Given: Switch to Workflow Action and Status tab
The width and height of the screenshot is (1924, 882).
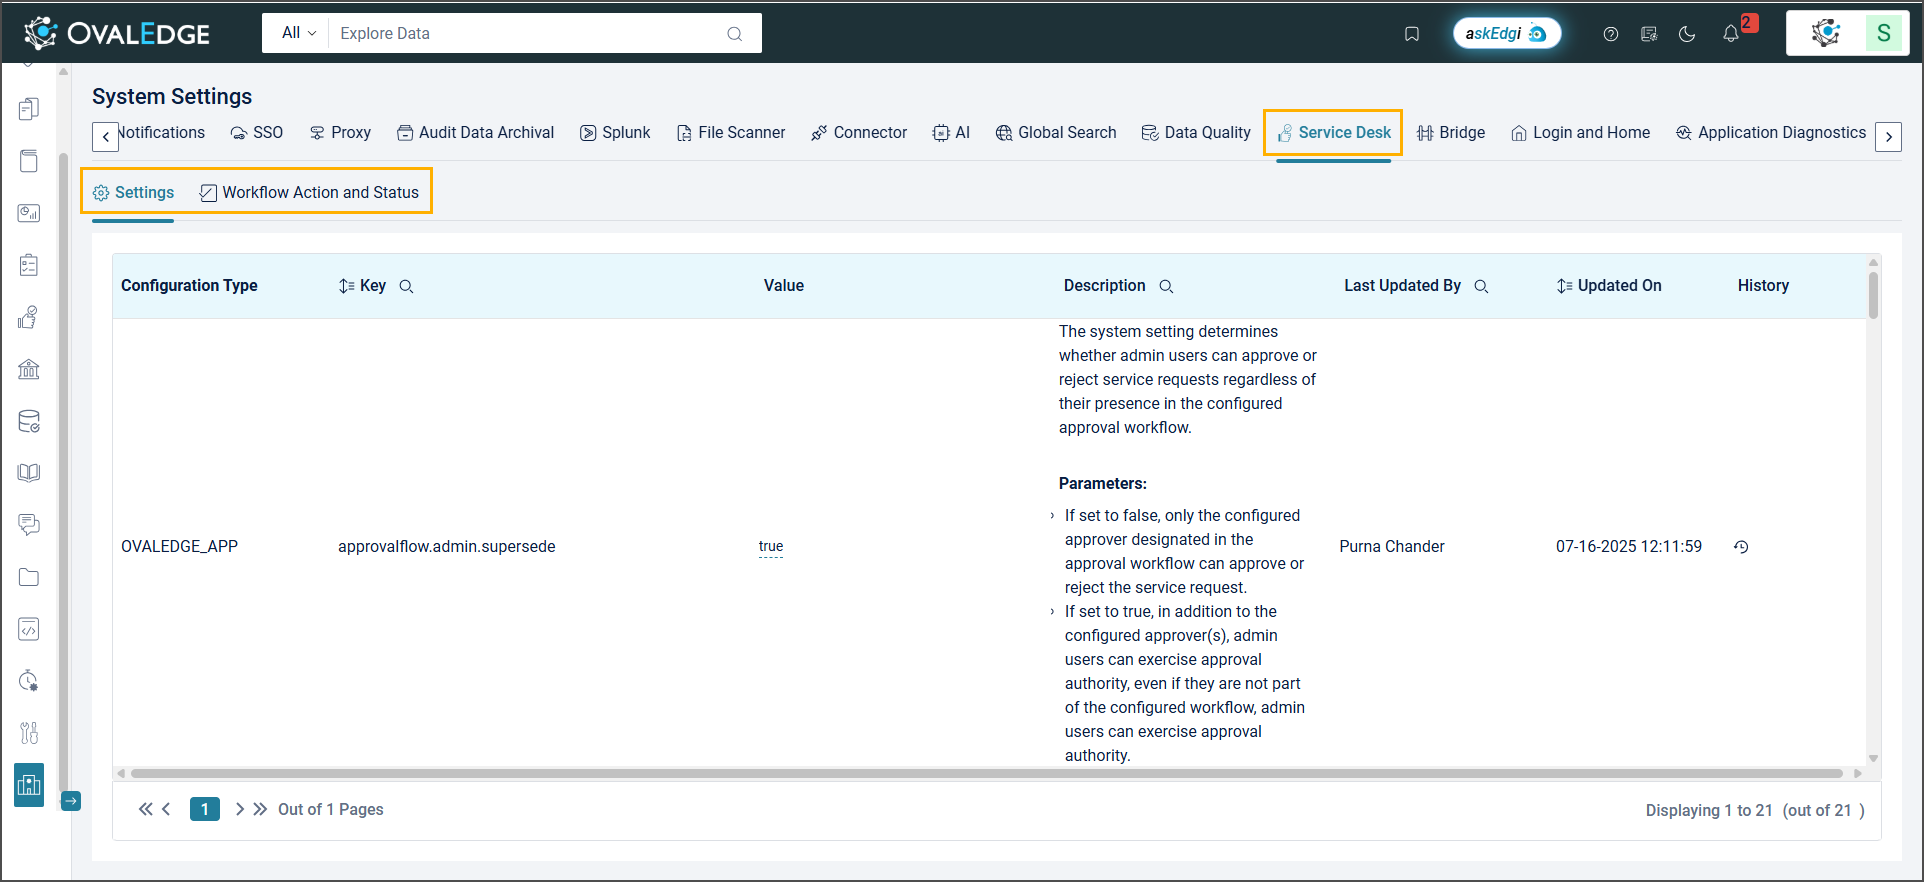Looking at the screenshot, I should (x=309, y=193).
